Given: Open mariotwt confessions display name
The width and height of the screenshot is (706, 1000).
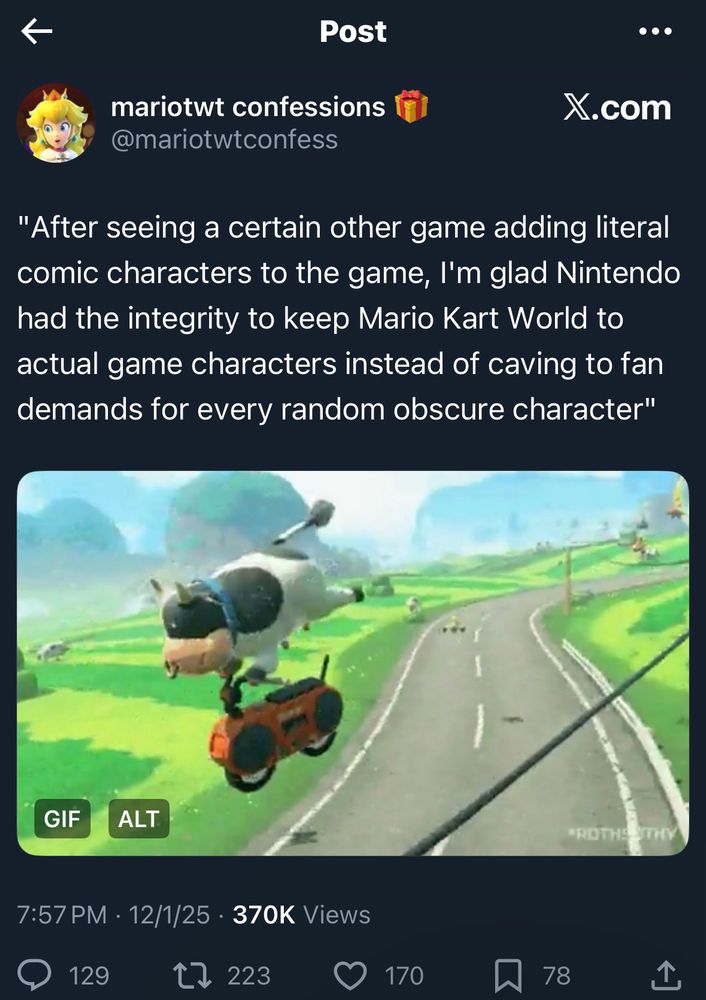Looking at the screenshot, I should [248, 107].
